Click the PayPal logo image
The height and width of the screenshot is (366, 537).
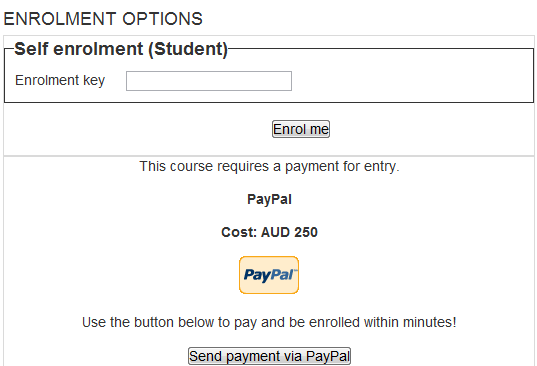pyautogui.click(x=269, y=275)
